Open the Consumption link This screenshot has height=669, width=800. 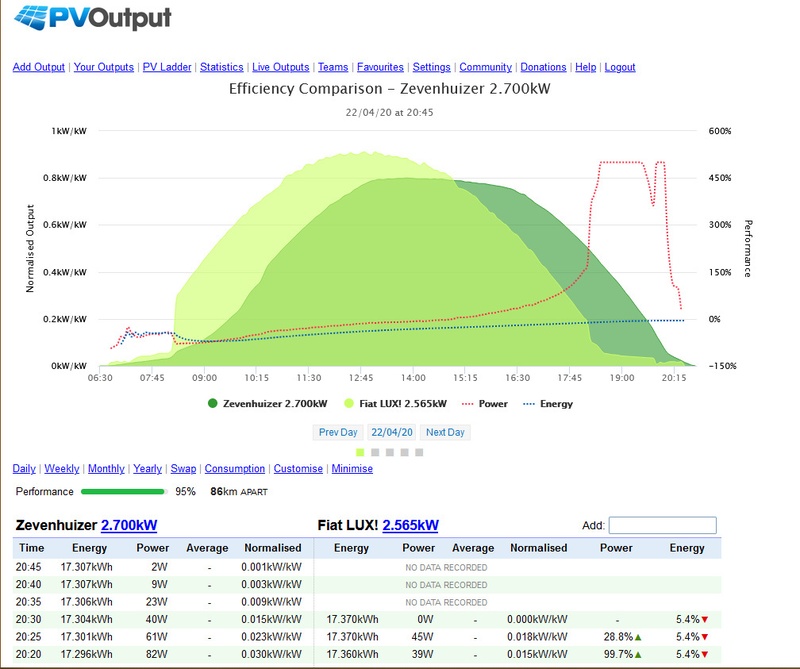pyautogui.click(x=235, y=468)
